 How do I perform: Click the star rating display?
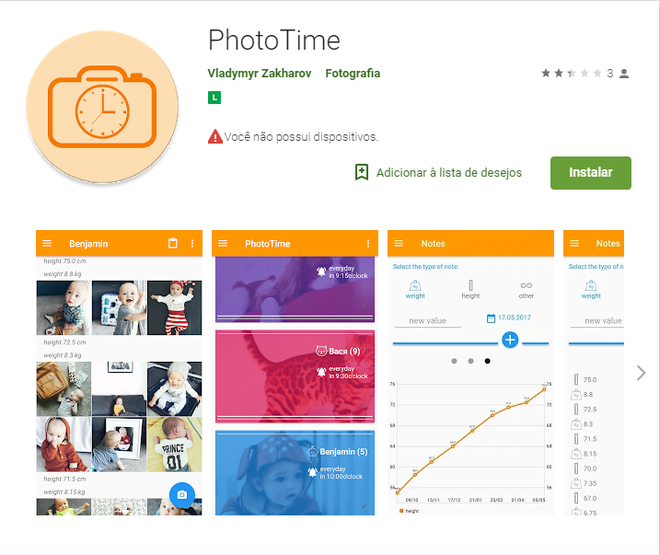pos(571,73)
